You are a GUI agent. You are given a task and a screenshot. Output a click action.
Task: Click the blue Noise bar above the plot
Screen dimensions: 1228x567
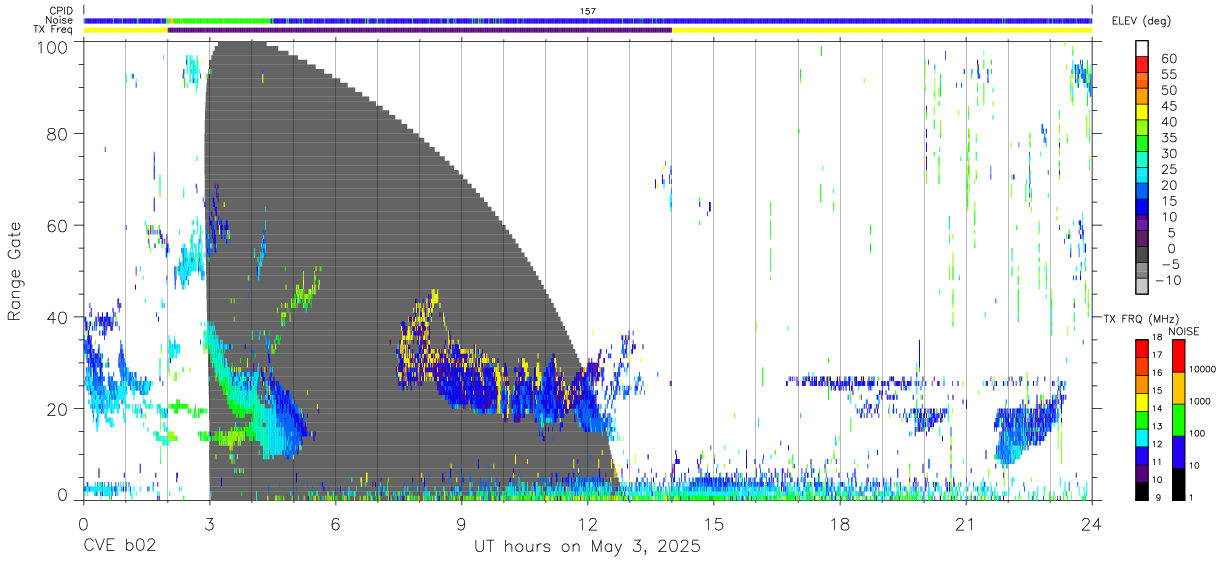tap(588, 20)
